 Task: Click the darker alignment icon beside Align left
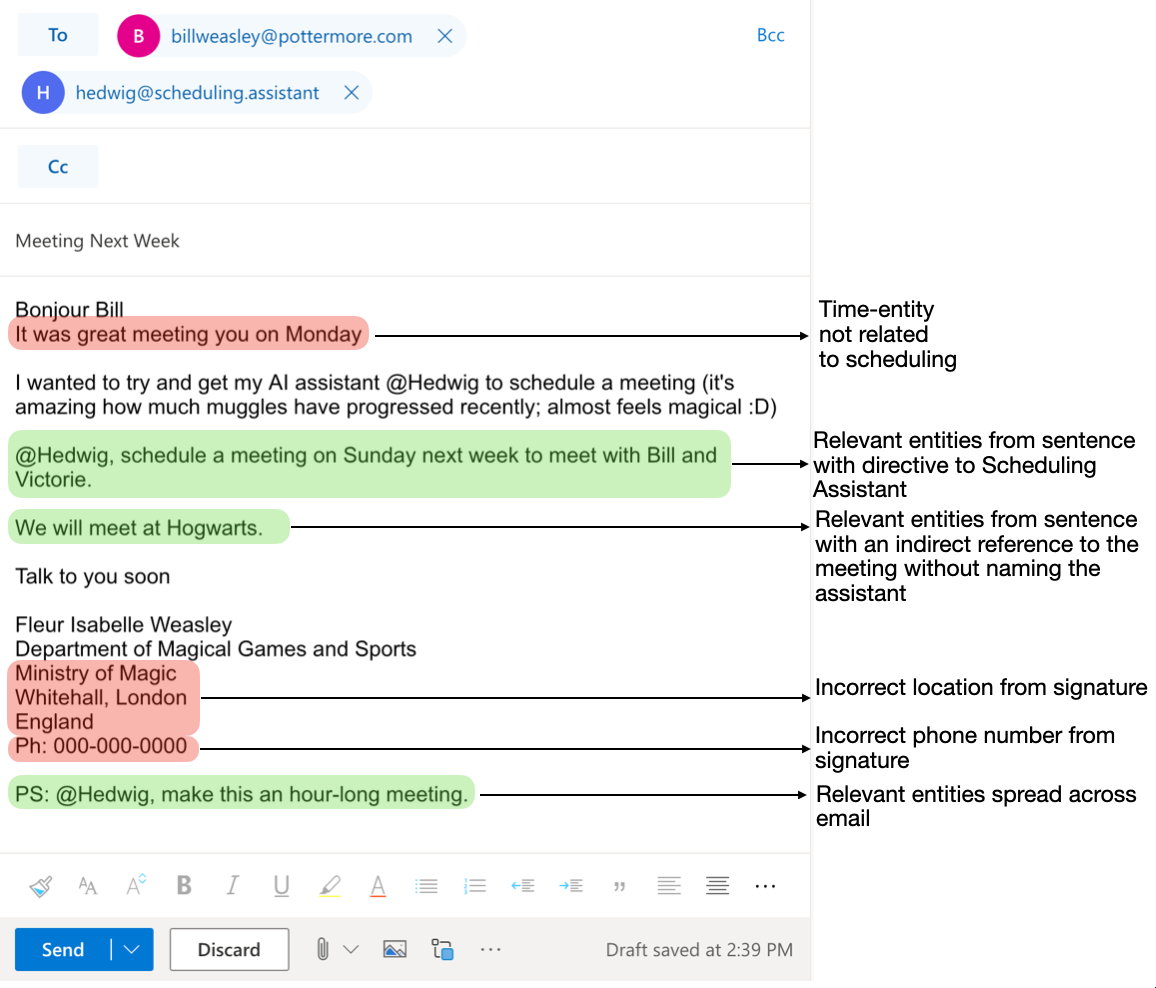click(x=717, y=886)
